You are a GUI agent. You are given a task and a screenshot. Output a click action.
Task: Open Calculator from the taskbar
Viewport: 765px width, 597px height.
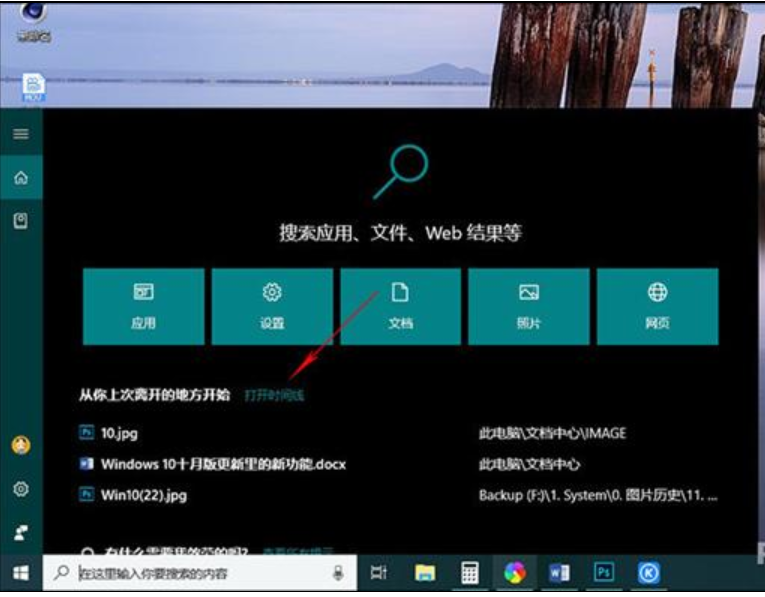click(470, 573)
